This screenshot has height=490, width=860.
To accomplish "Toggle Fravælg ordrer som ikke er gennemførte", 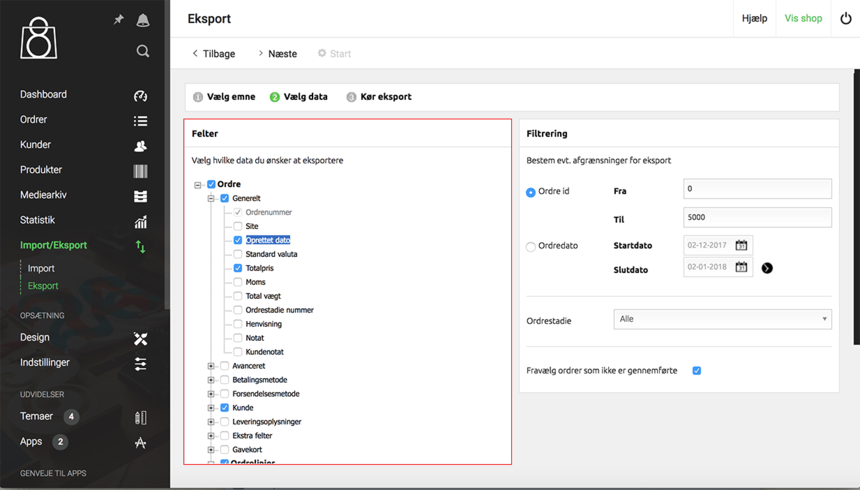I will pyautogui.click(x=697, y=371).
